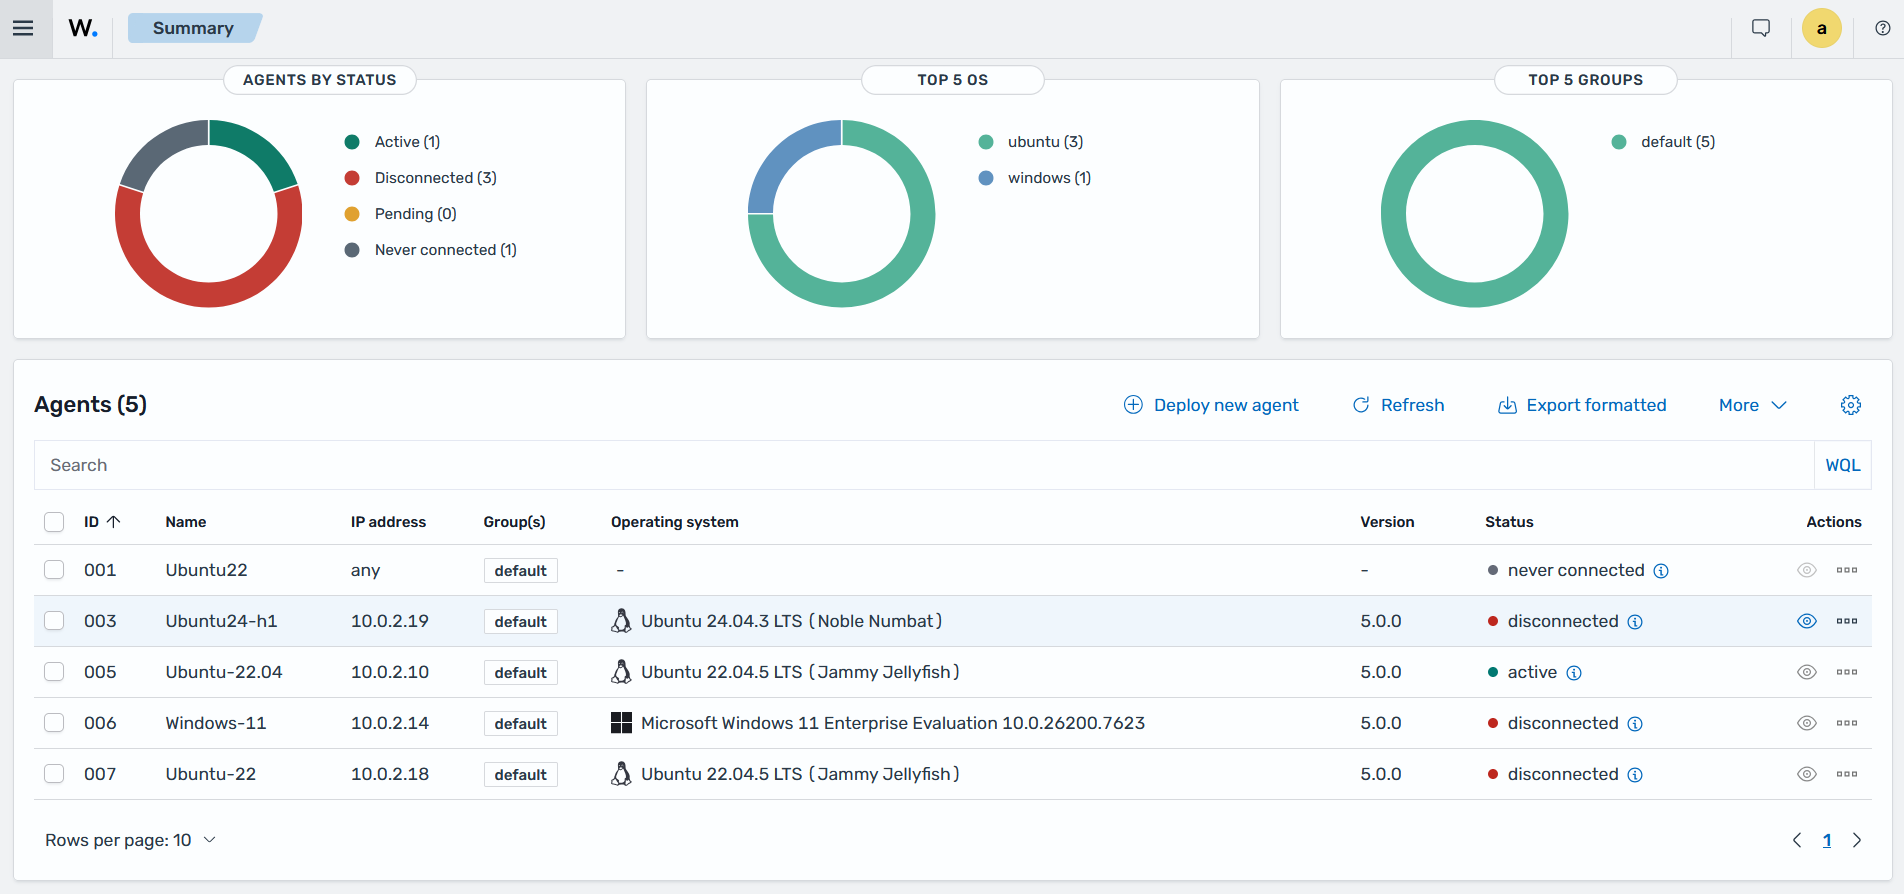Image resolution: width=1904 pixels, height=894 pixels.
Task: Click the windows legend blue dot
Action: point(986,178)
